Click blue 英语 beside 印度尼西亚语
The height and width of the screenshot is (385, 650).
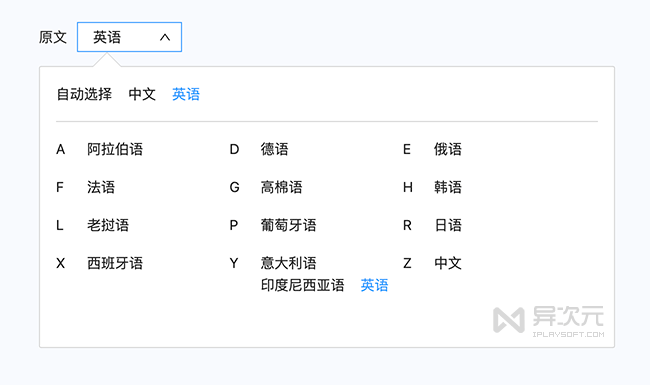[x=374, y=285]
